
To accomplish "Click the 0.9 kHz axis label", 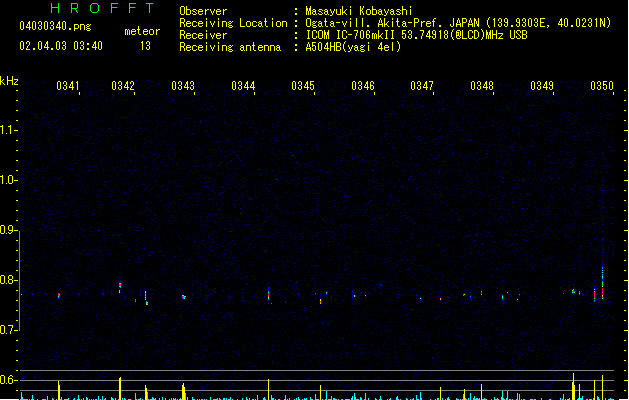I will (8, 230).
